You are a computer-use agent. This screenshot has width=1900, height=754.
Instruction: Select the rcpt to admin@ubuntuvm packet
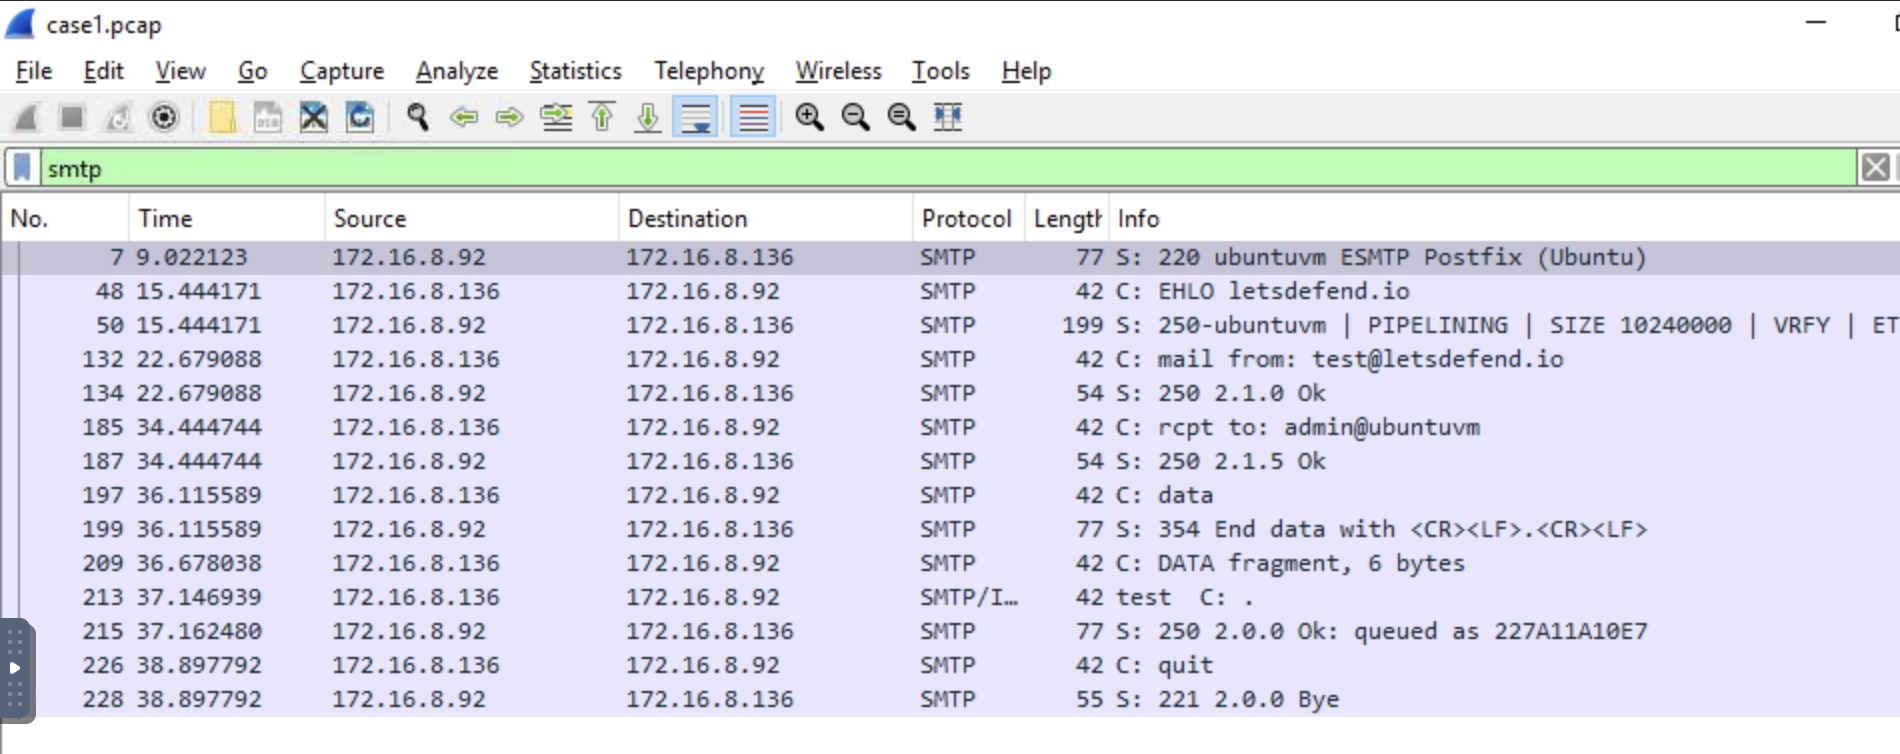coord(950,427)
